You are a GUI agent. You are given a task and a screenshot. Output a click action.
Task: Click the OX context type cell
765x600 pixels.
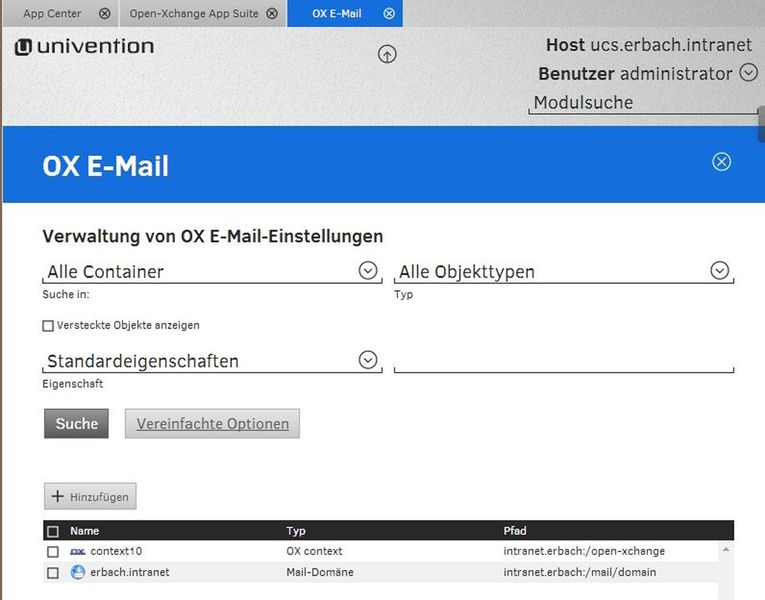coord(314,551)
